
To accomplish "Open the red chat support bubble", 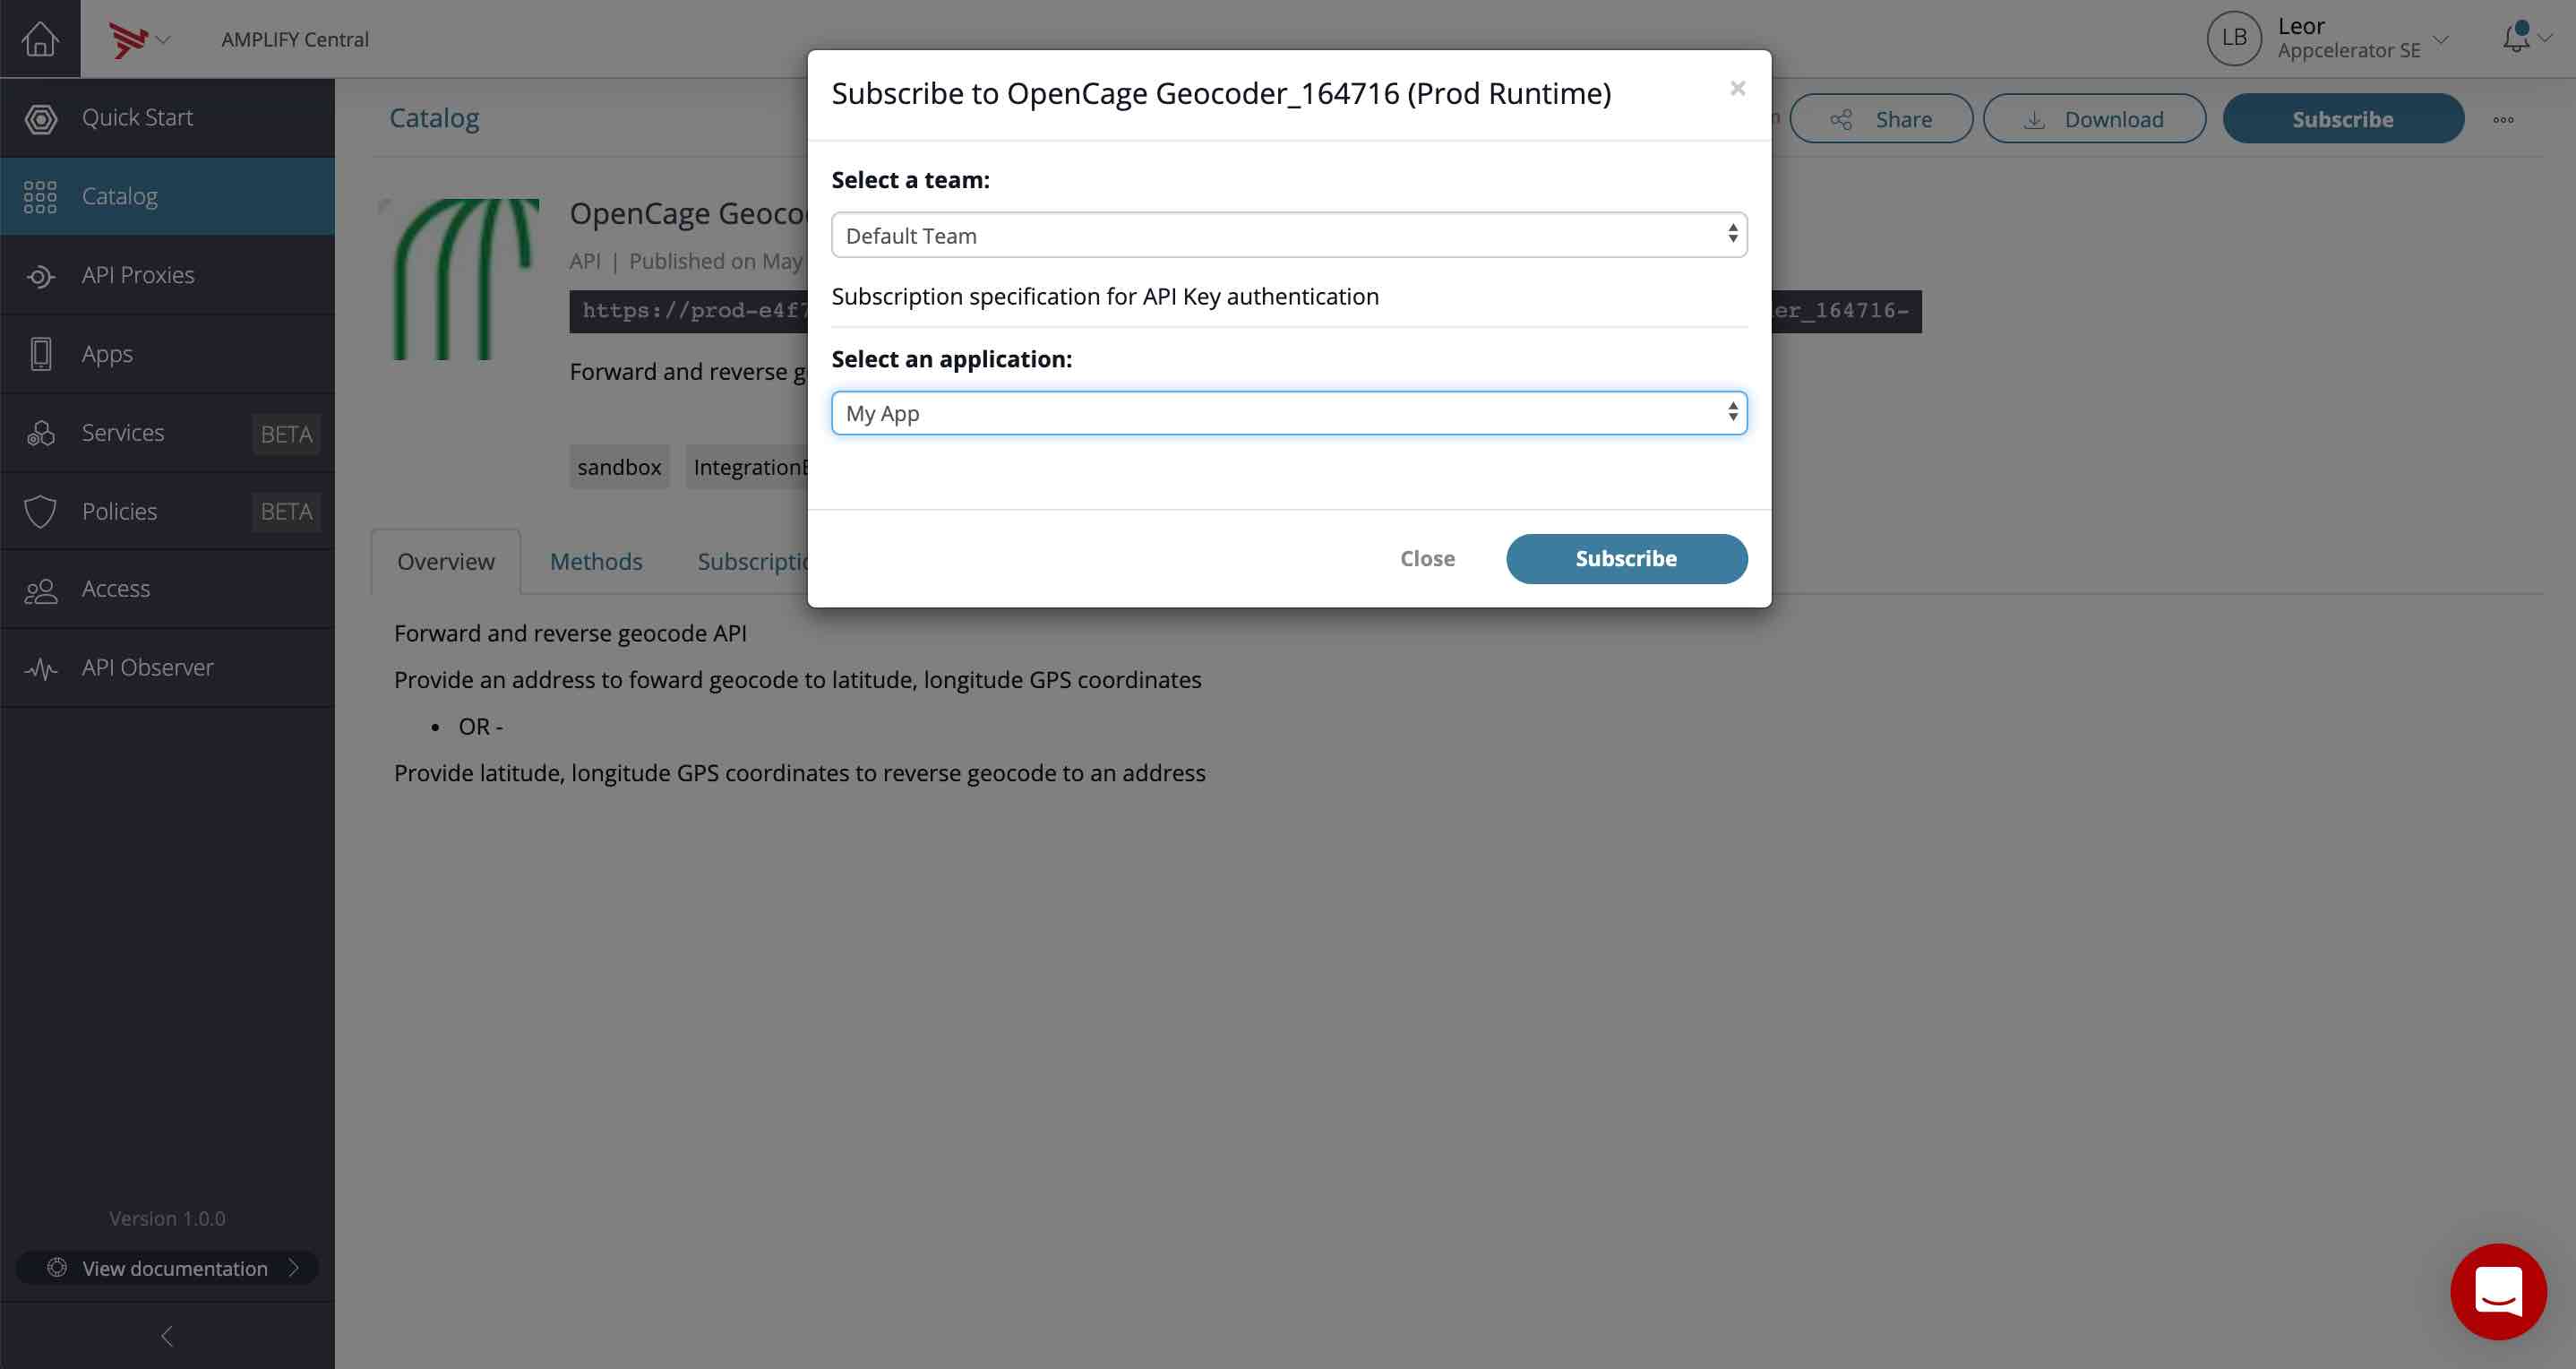I will tap(2498, 1291).
